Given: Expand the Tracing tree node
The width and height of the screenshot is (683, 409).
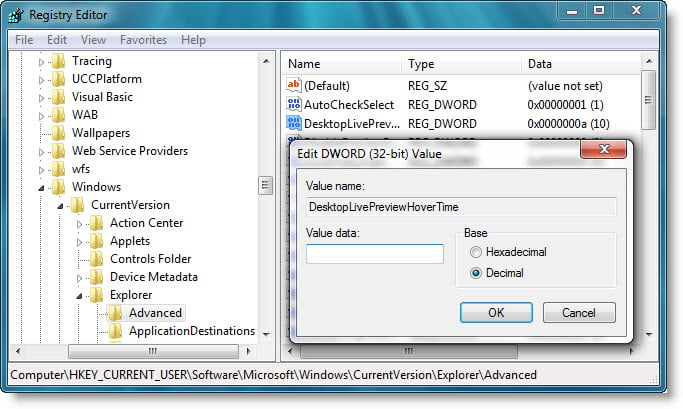Looking at the screenshot, I should tap(41, 62).
